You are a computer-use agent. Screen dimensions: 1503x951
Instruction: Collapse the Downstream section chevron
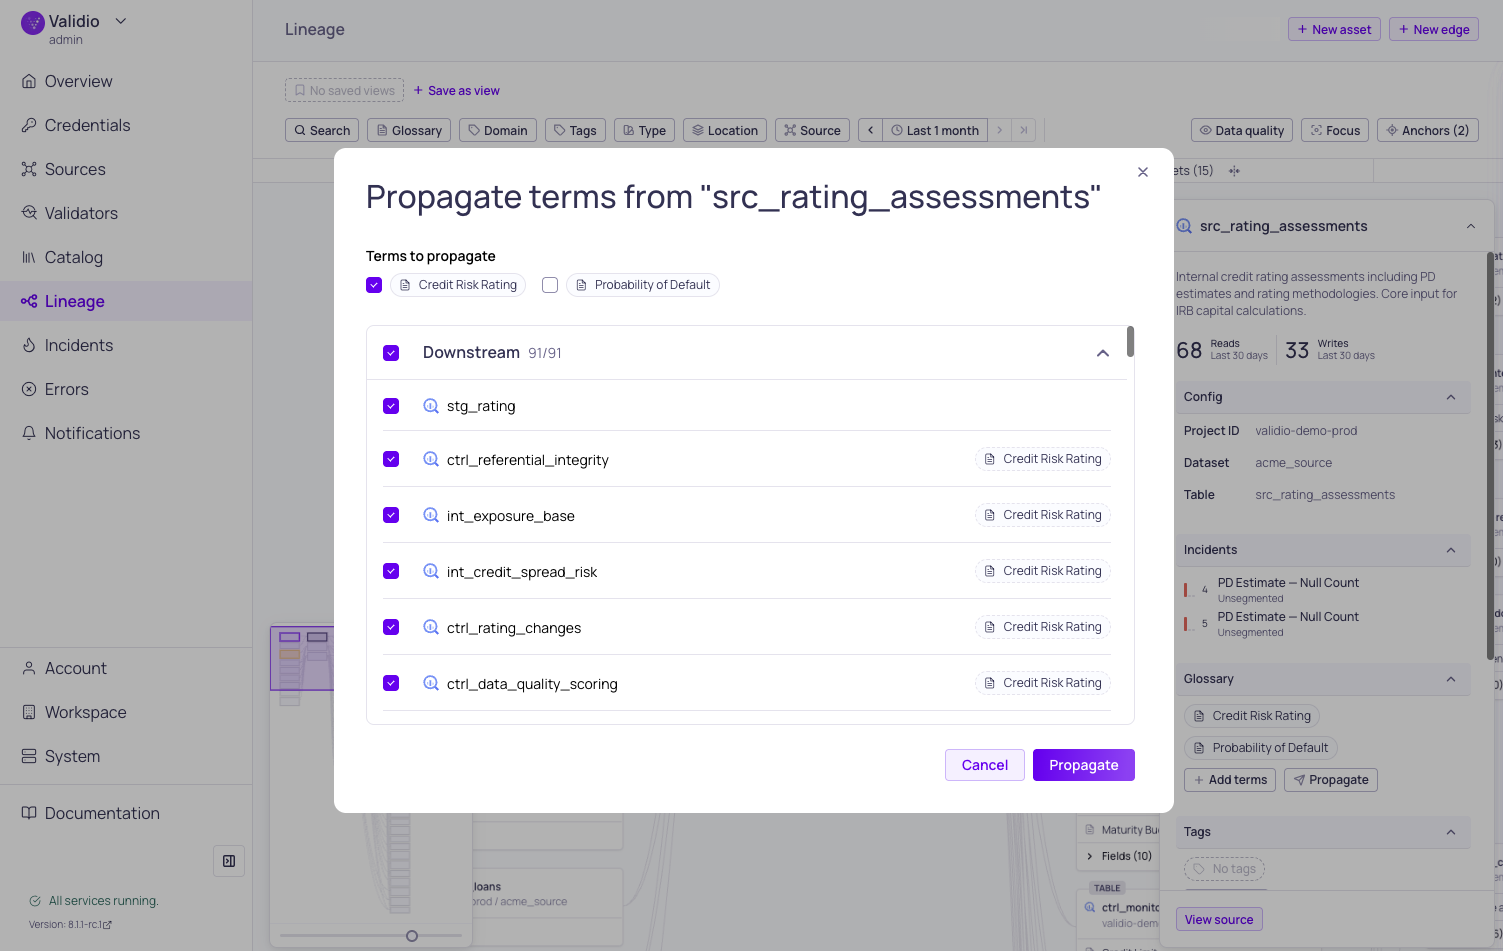1103,353
